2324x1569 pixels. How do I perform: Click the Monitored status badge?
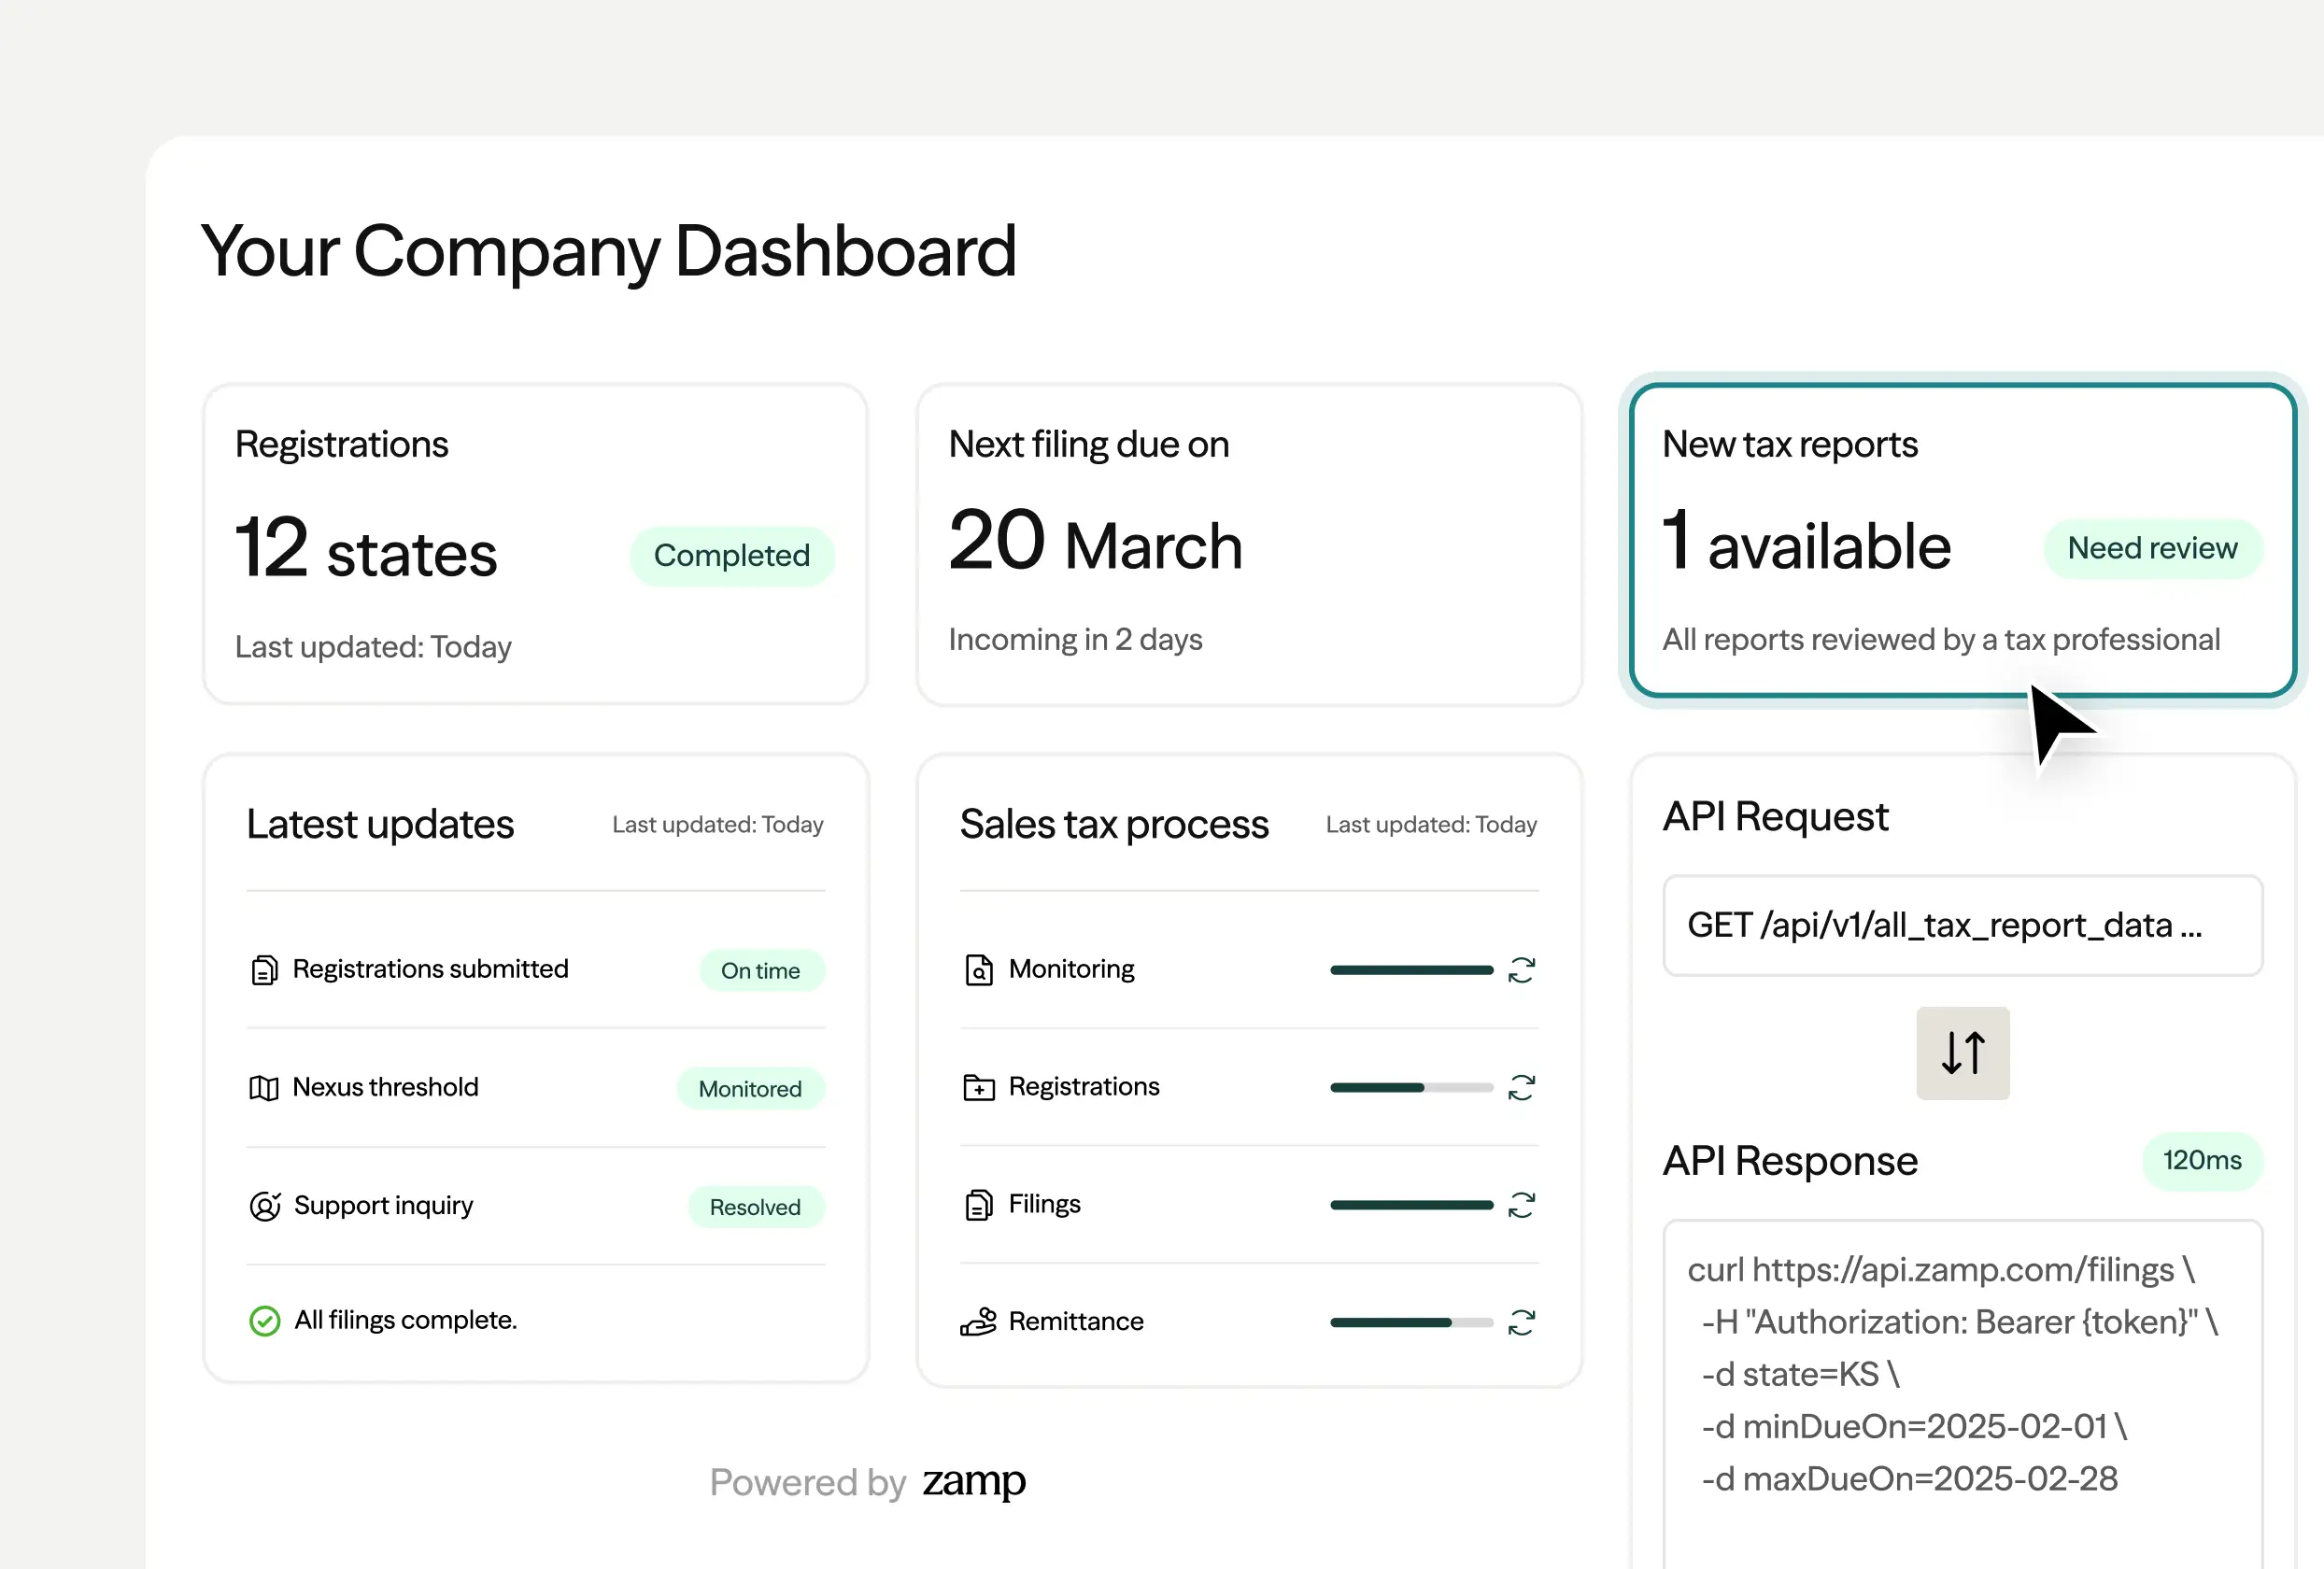tap(750, 1089)
